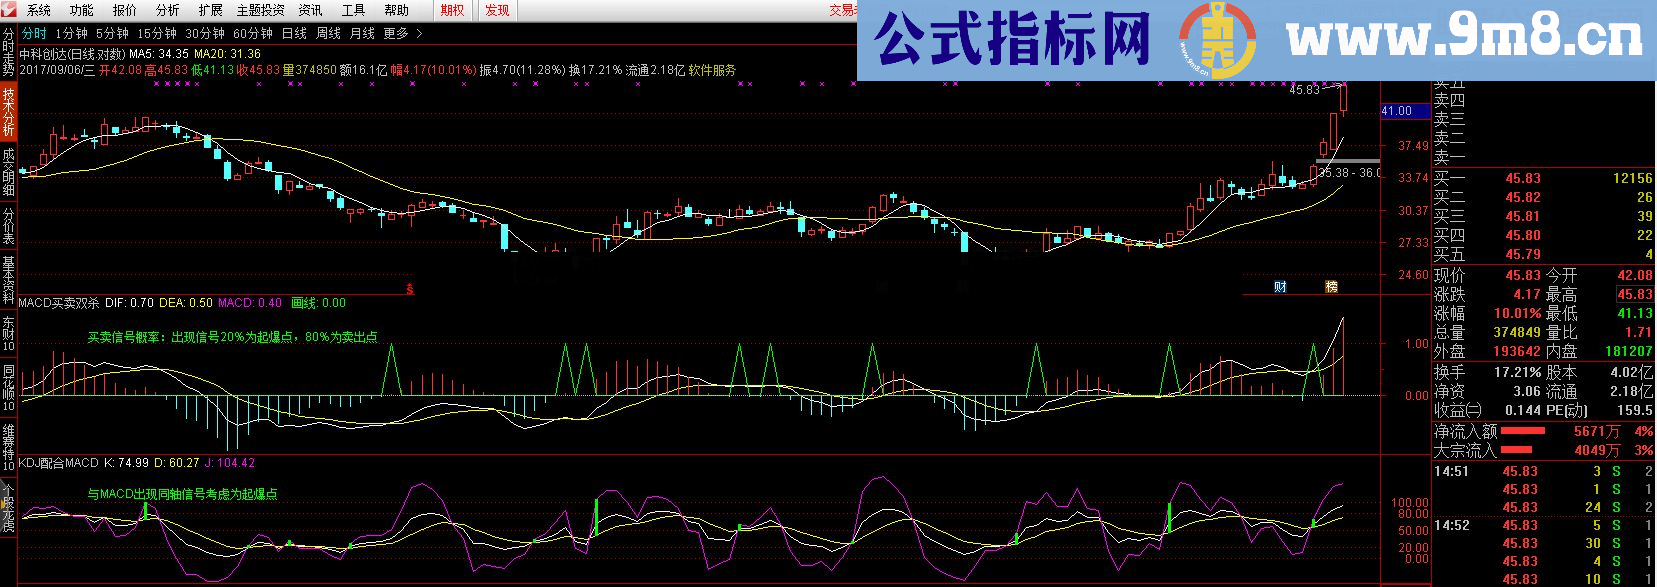Open the 资讯 menu

pos(310,10)
